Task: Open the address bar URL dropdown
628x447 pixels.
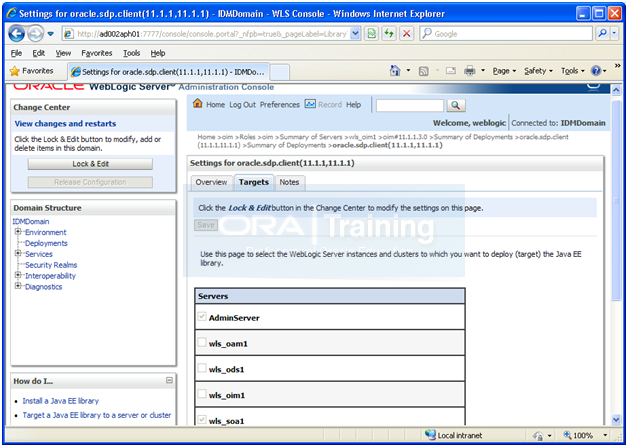Action: pyautogui.click(x=355, y=34)
